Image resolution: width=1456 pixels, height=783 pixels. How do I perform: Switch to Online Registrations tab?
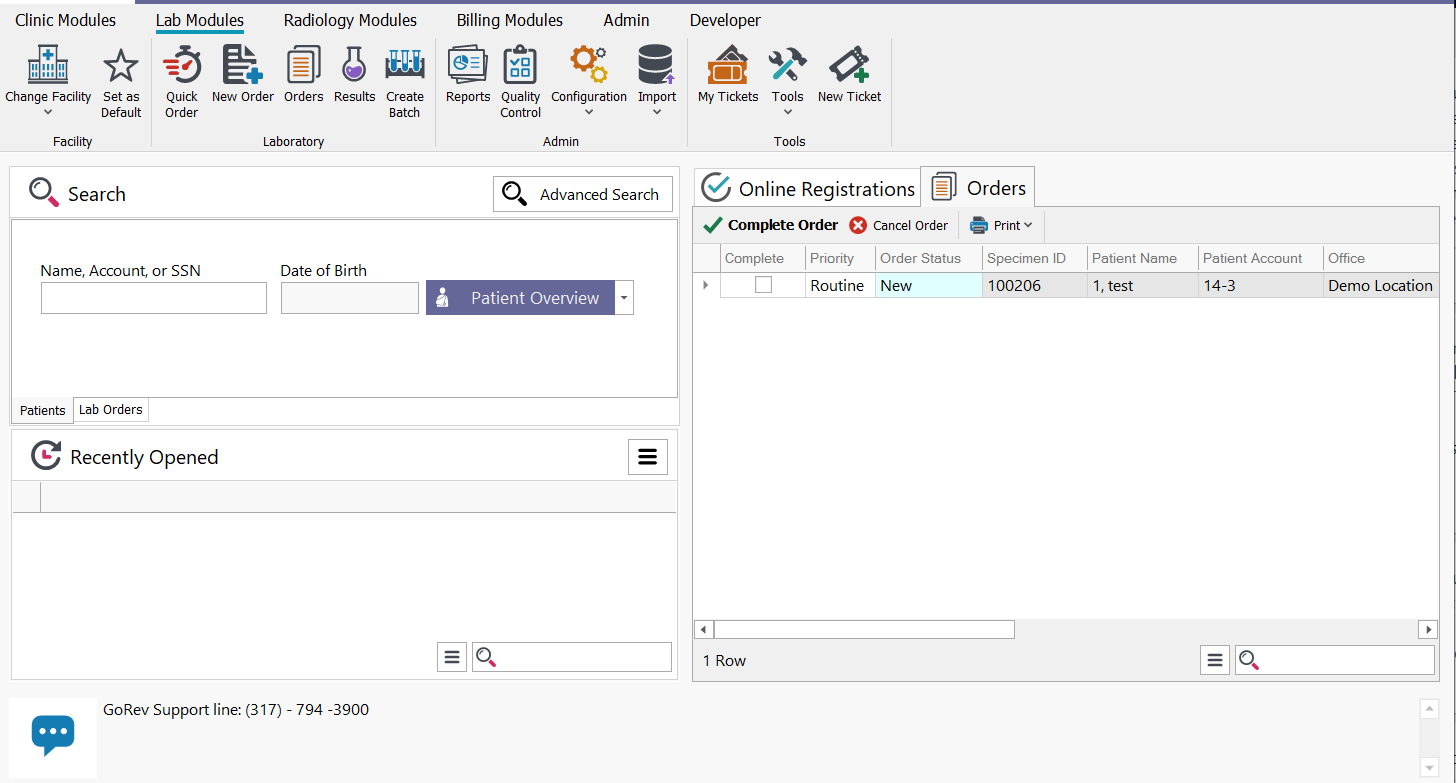[807, 188]
